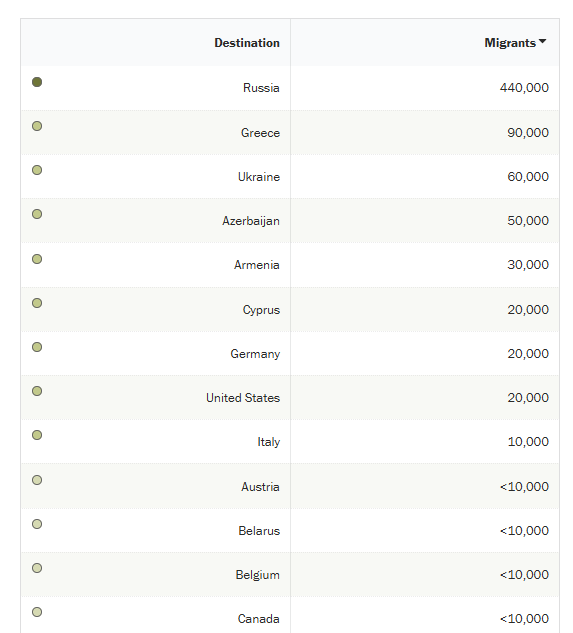Select the Azerbaijan destination name
The image size is (573, 633).
[251, 221]
